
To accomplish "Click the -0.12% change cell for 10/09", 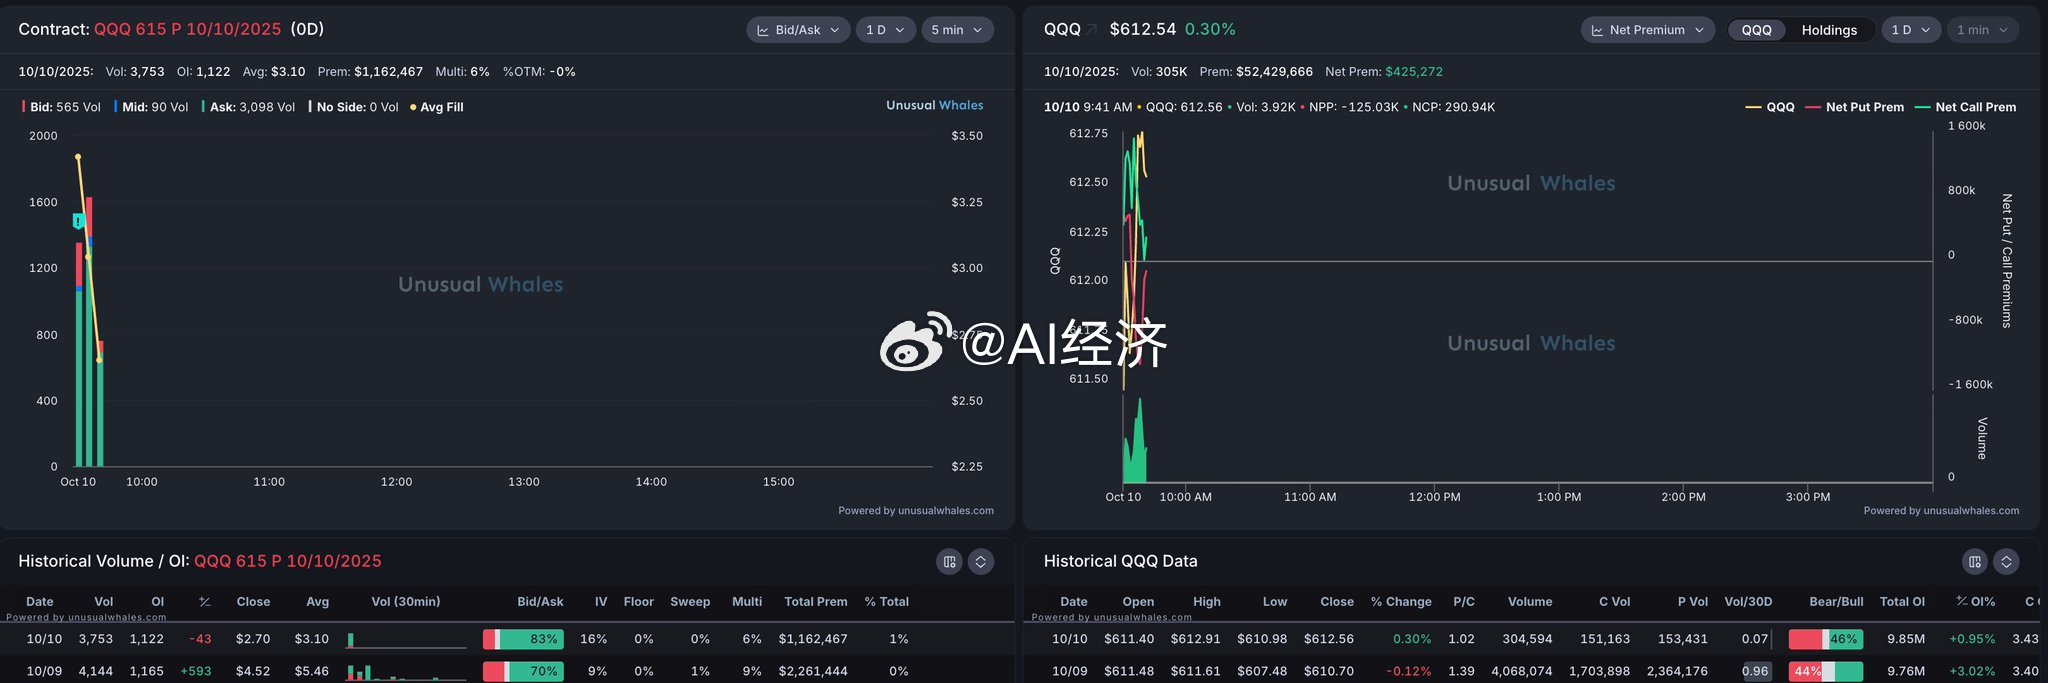I will [1409, 671].
